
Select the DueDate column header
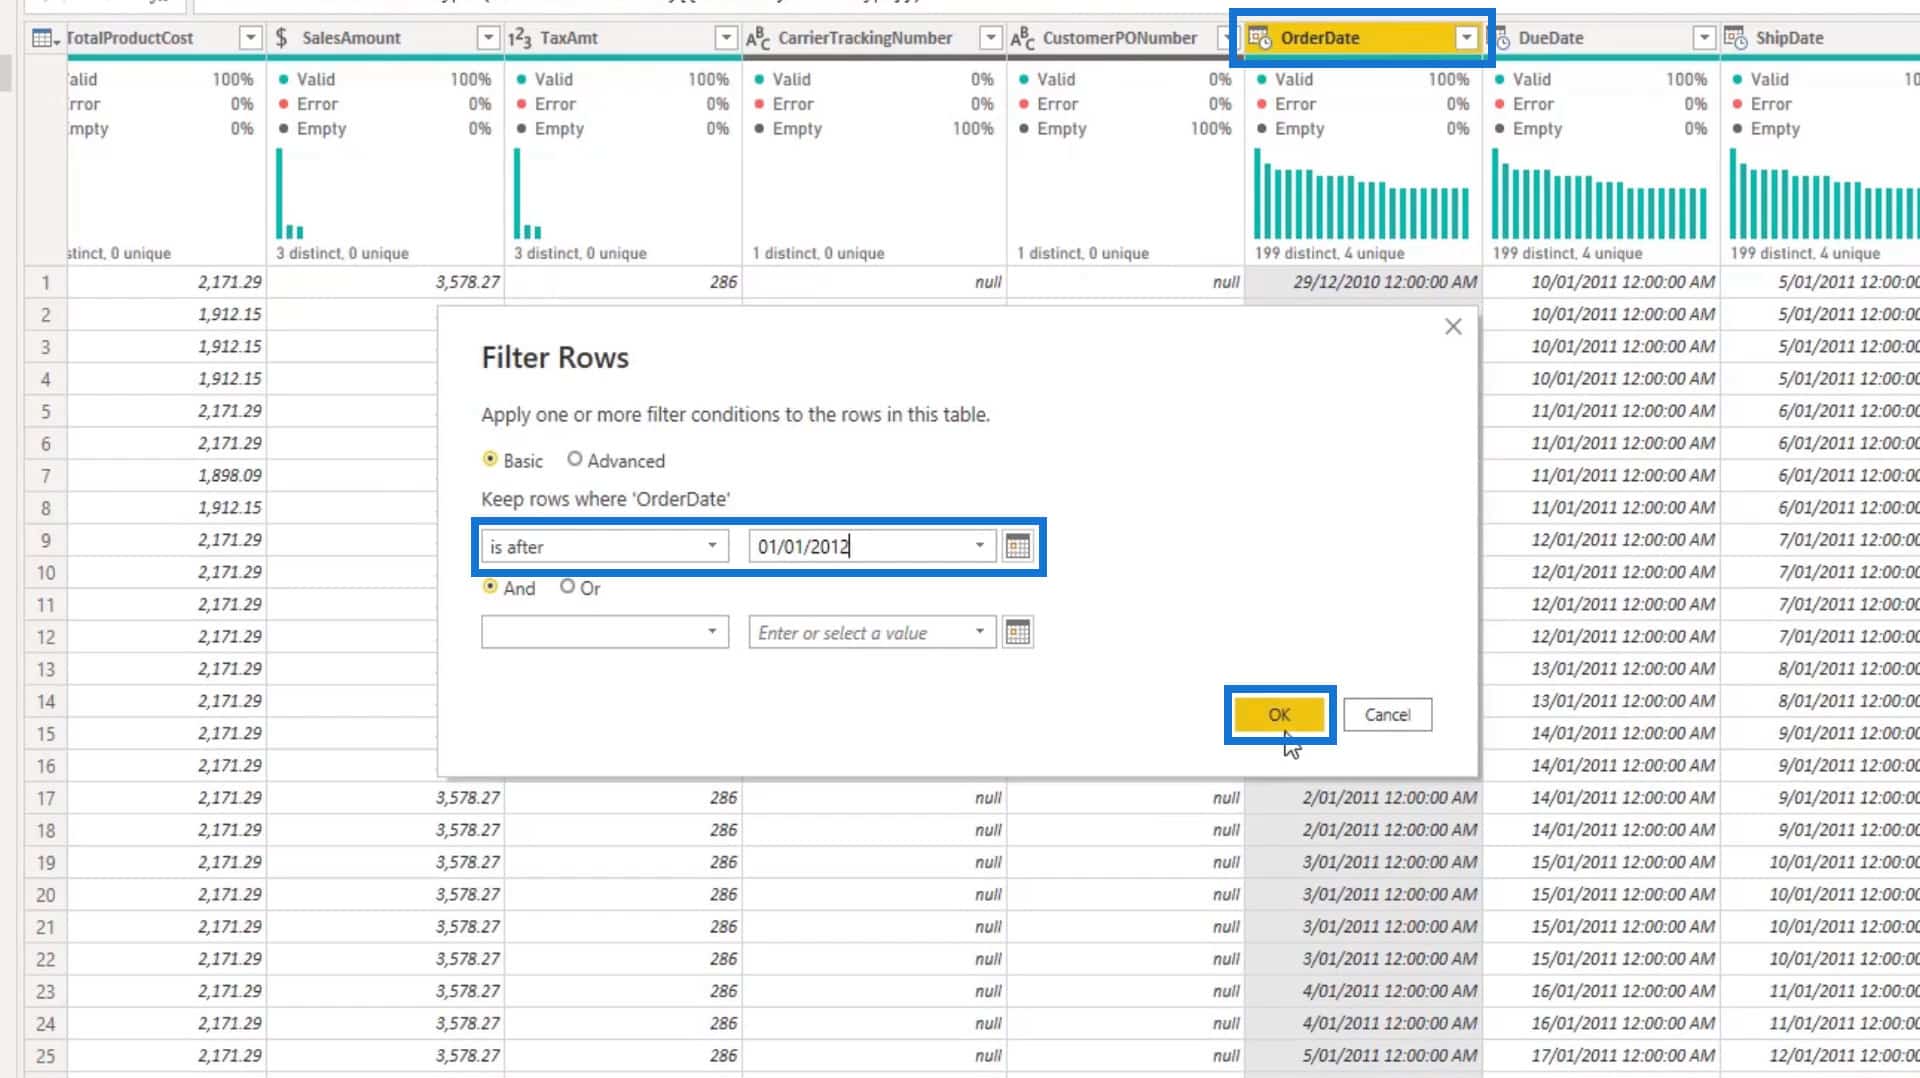coord(1600,38)
